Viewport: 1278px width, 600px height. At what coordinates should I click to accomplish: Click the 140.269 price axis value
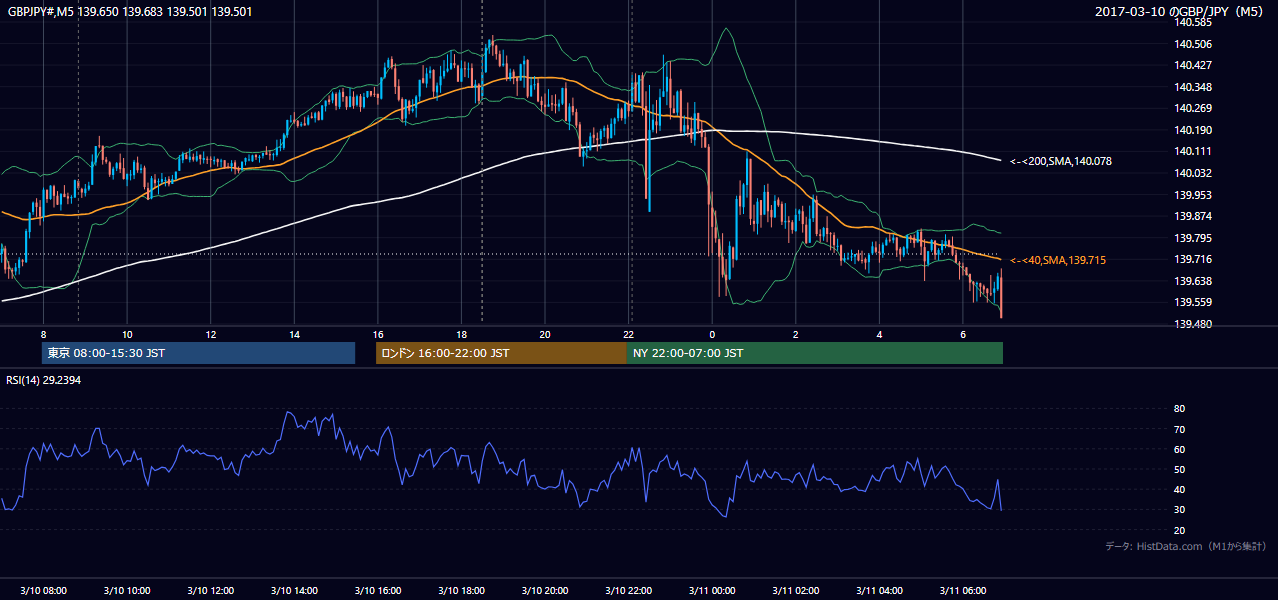(1194, 108)
